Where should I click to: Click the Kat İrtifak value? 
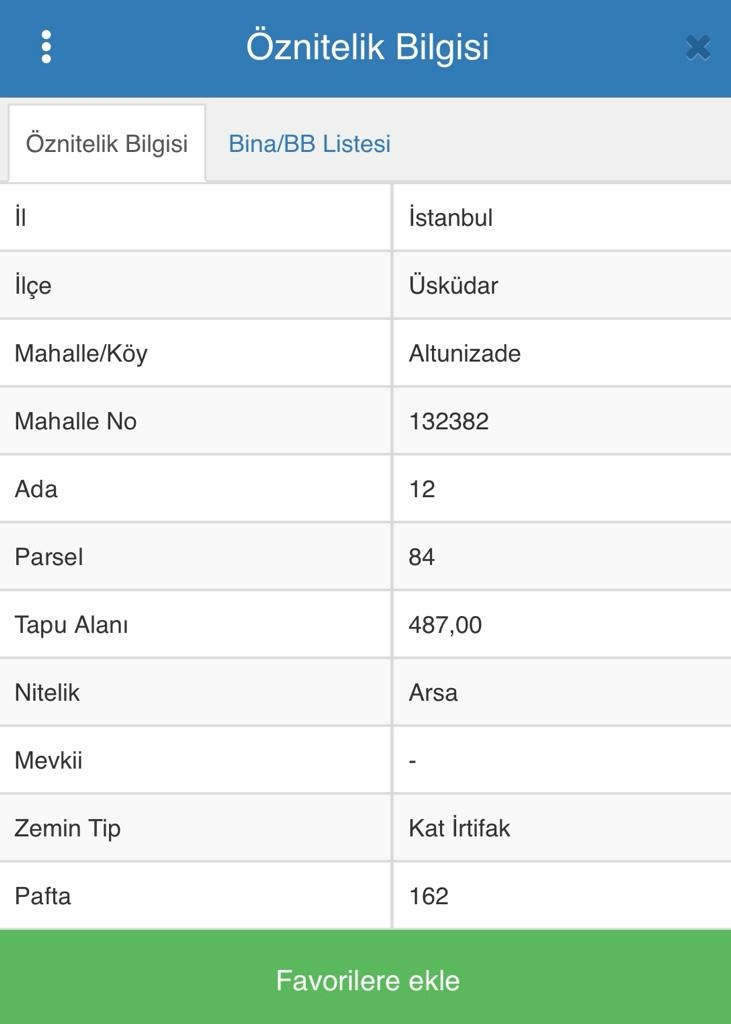(x=459, y=829)
